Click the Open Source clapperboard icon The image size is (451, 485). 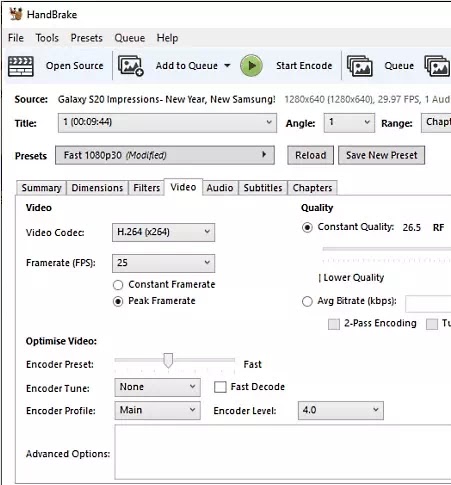[21, 66]
